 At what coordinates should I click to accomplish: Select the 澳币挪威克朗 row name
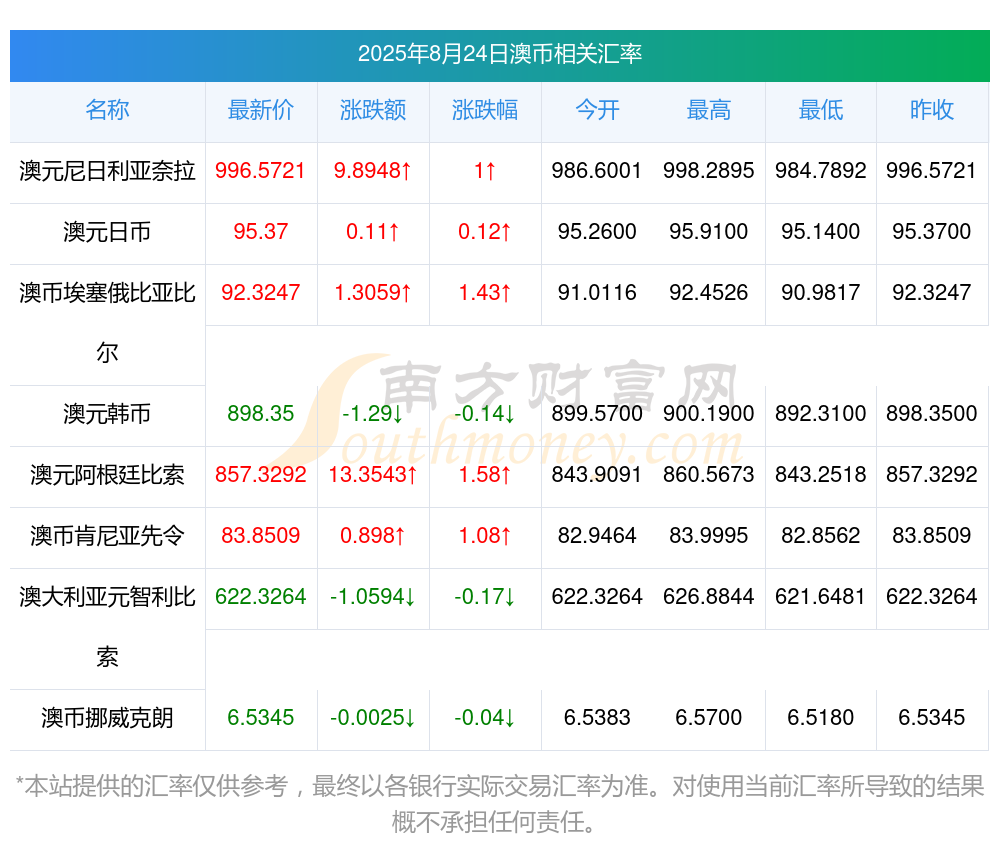click(107, 718)
